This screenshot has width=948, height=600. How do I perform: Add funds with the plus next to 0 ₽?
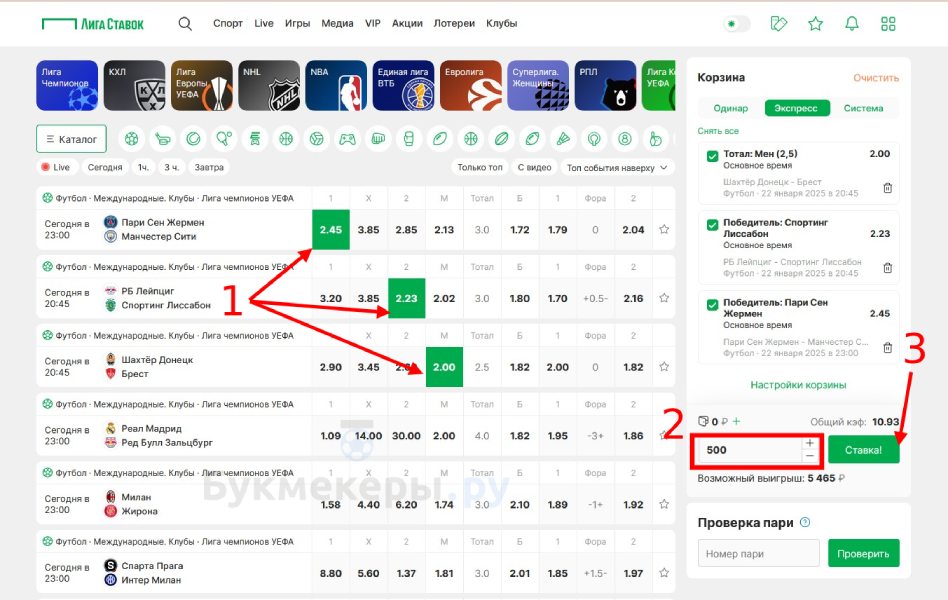[x=736, y=422]
